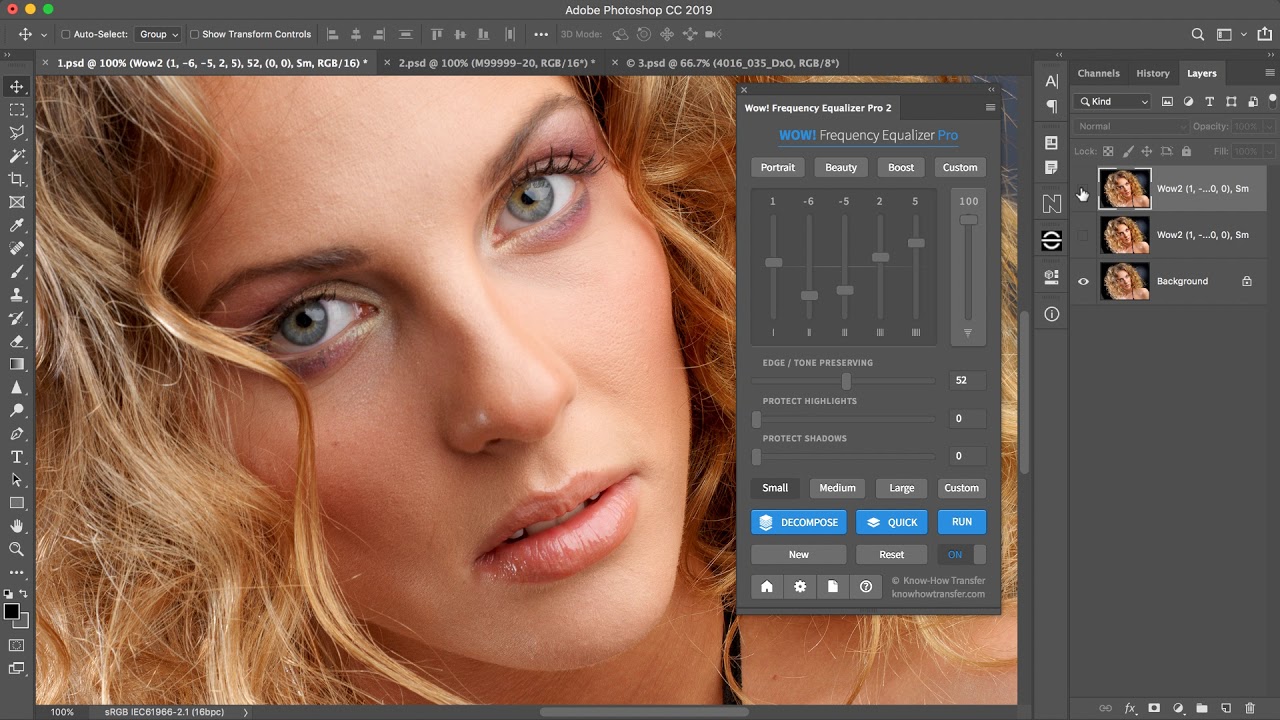Screen dimensions: 1280x720
Task: Switch to the 2.psd document tab
Action: click(x=497, y=63)
